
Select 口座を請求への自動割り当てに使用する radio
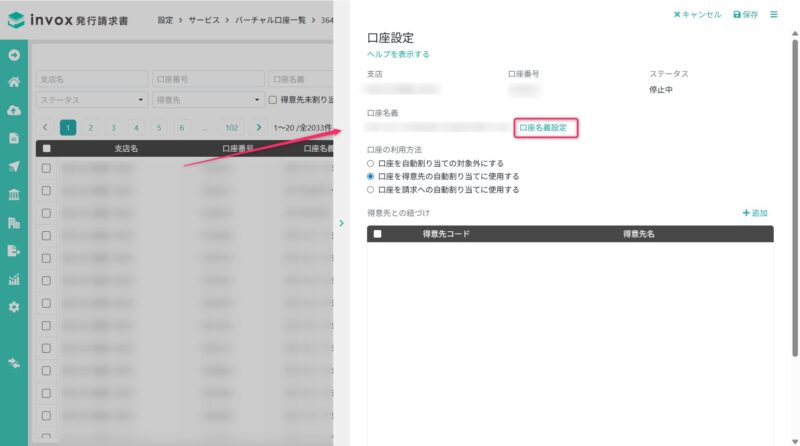370,189
